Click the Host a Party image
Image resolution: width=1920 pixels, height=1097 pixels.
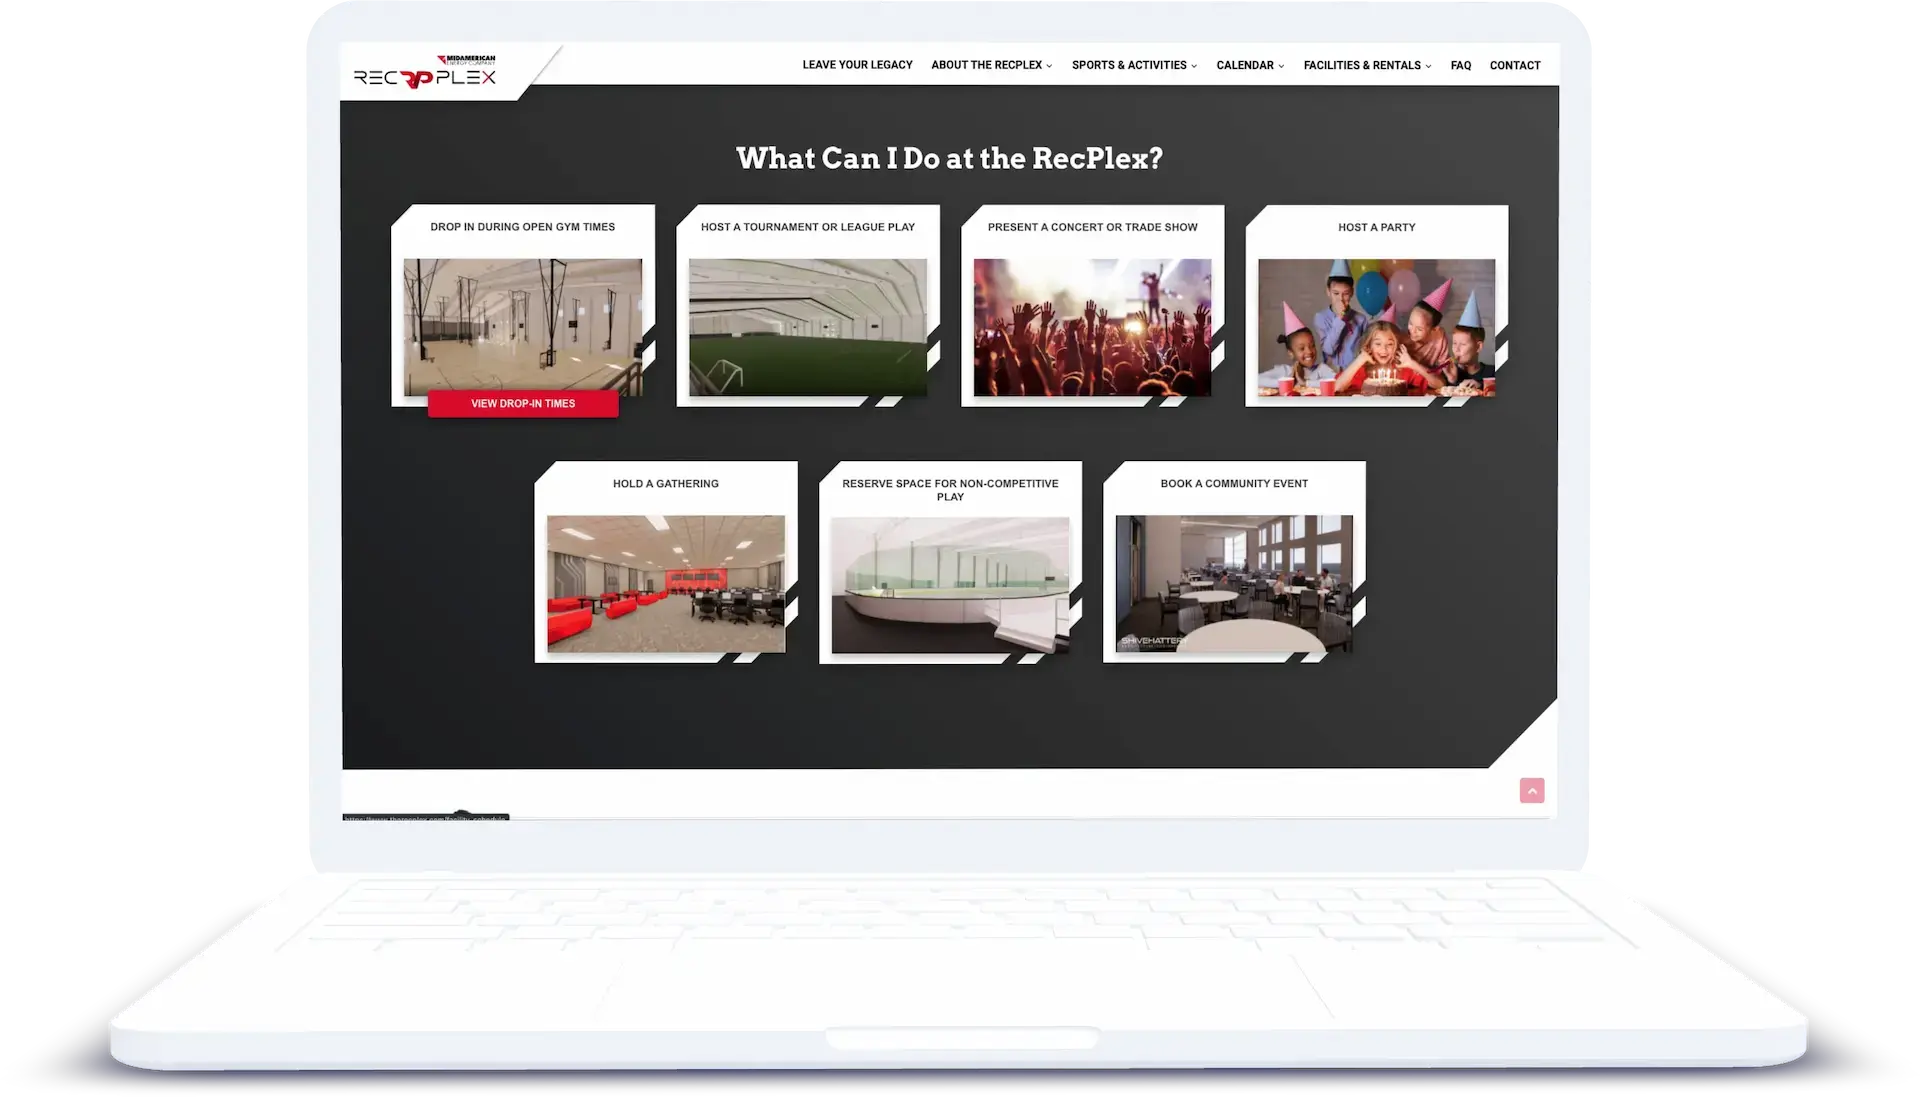(1377, 327)
